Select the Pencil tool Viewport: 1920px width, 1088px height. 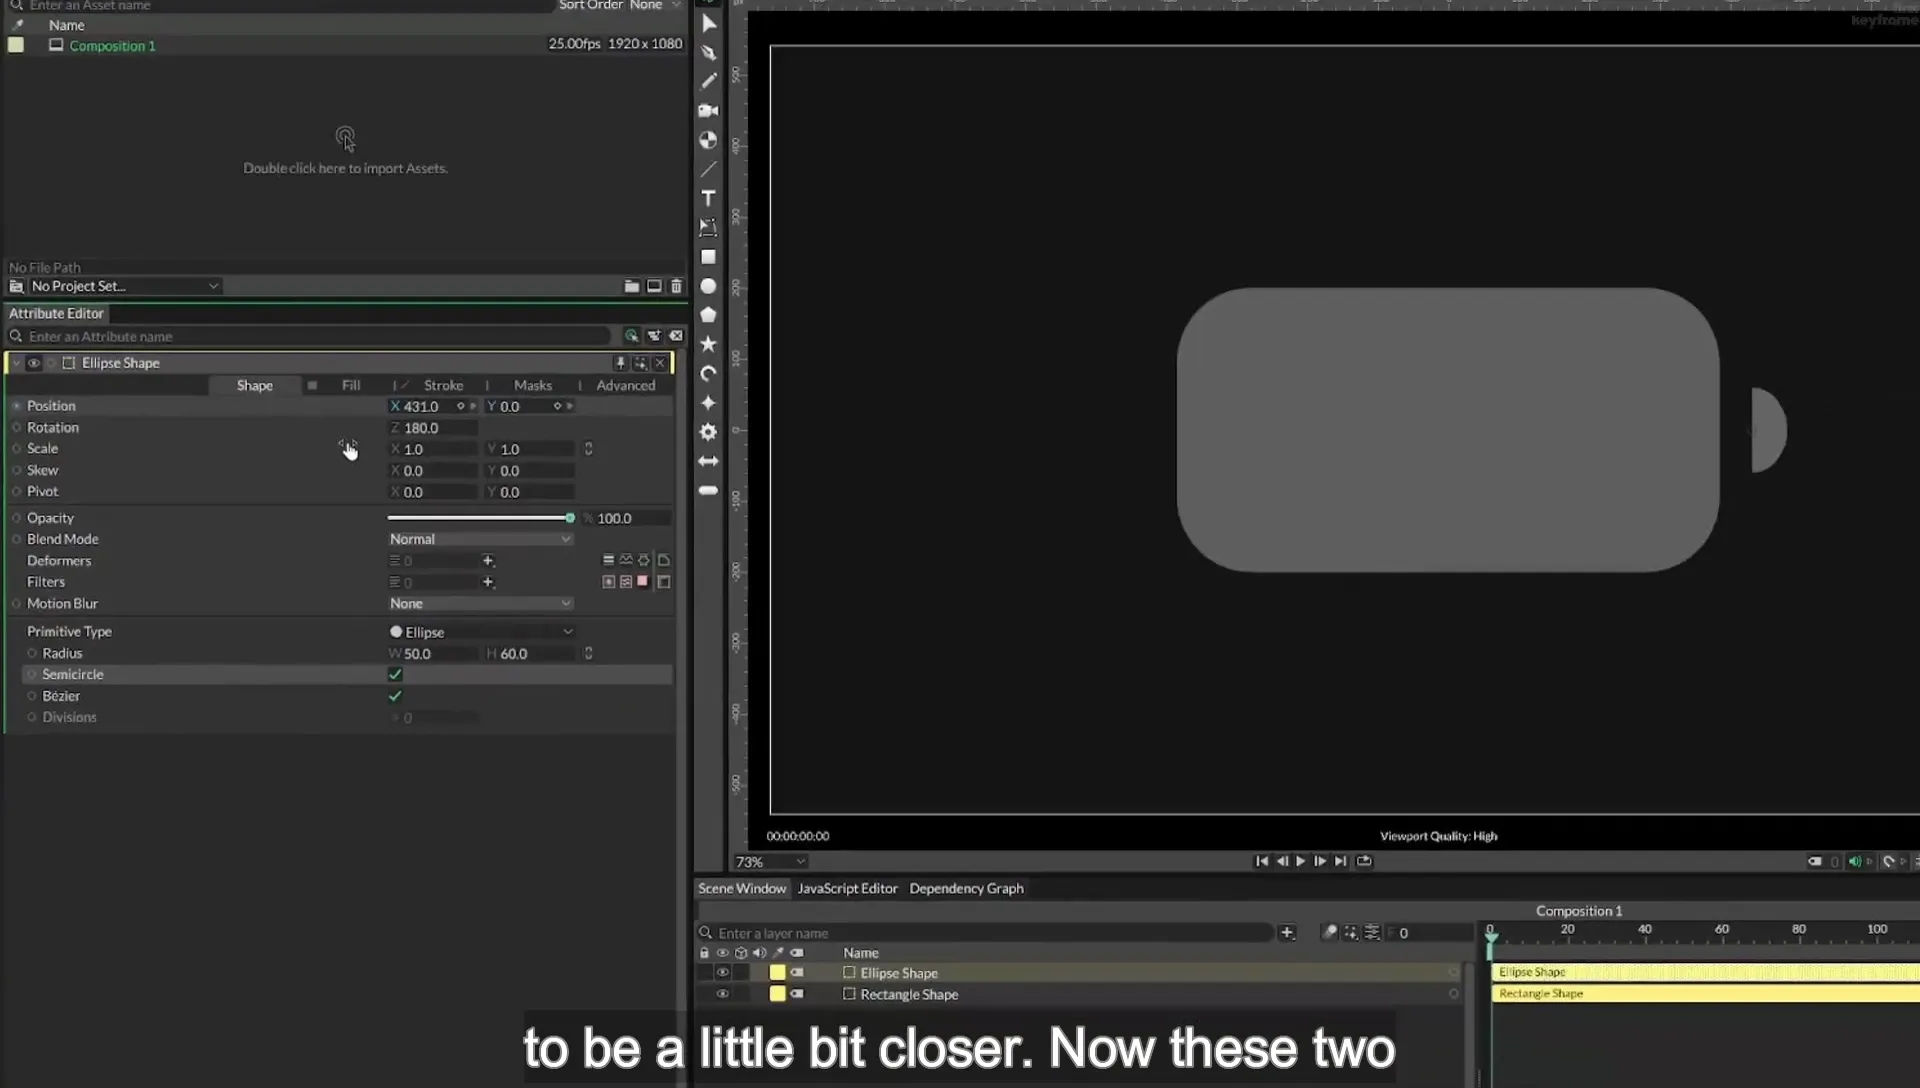(708, 81)
